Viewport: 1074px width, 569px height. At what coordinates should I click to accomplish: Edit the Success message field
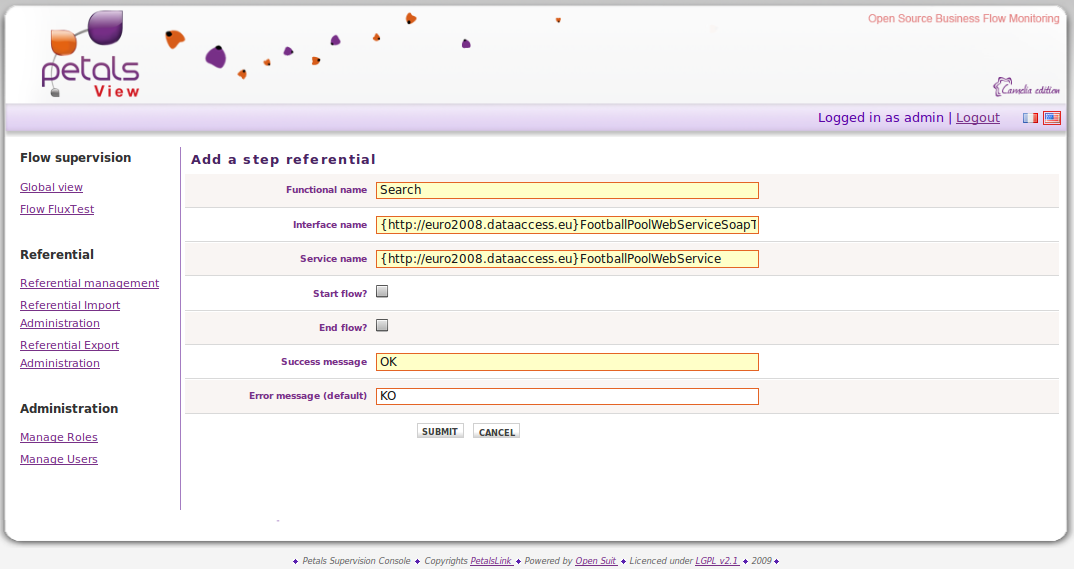tap(567, 362)
